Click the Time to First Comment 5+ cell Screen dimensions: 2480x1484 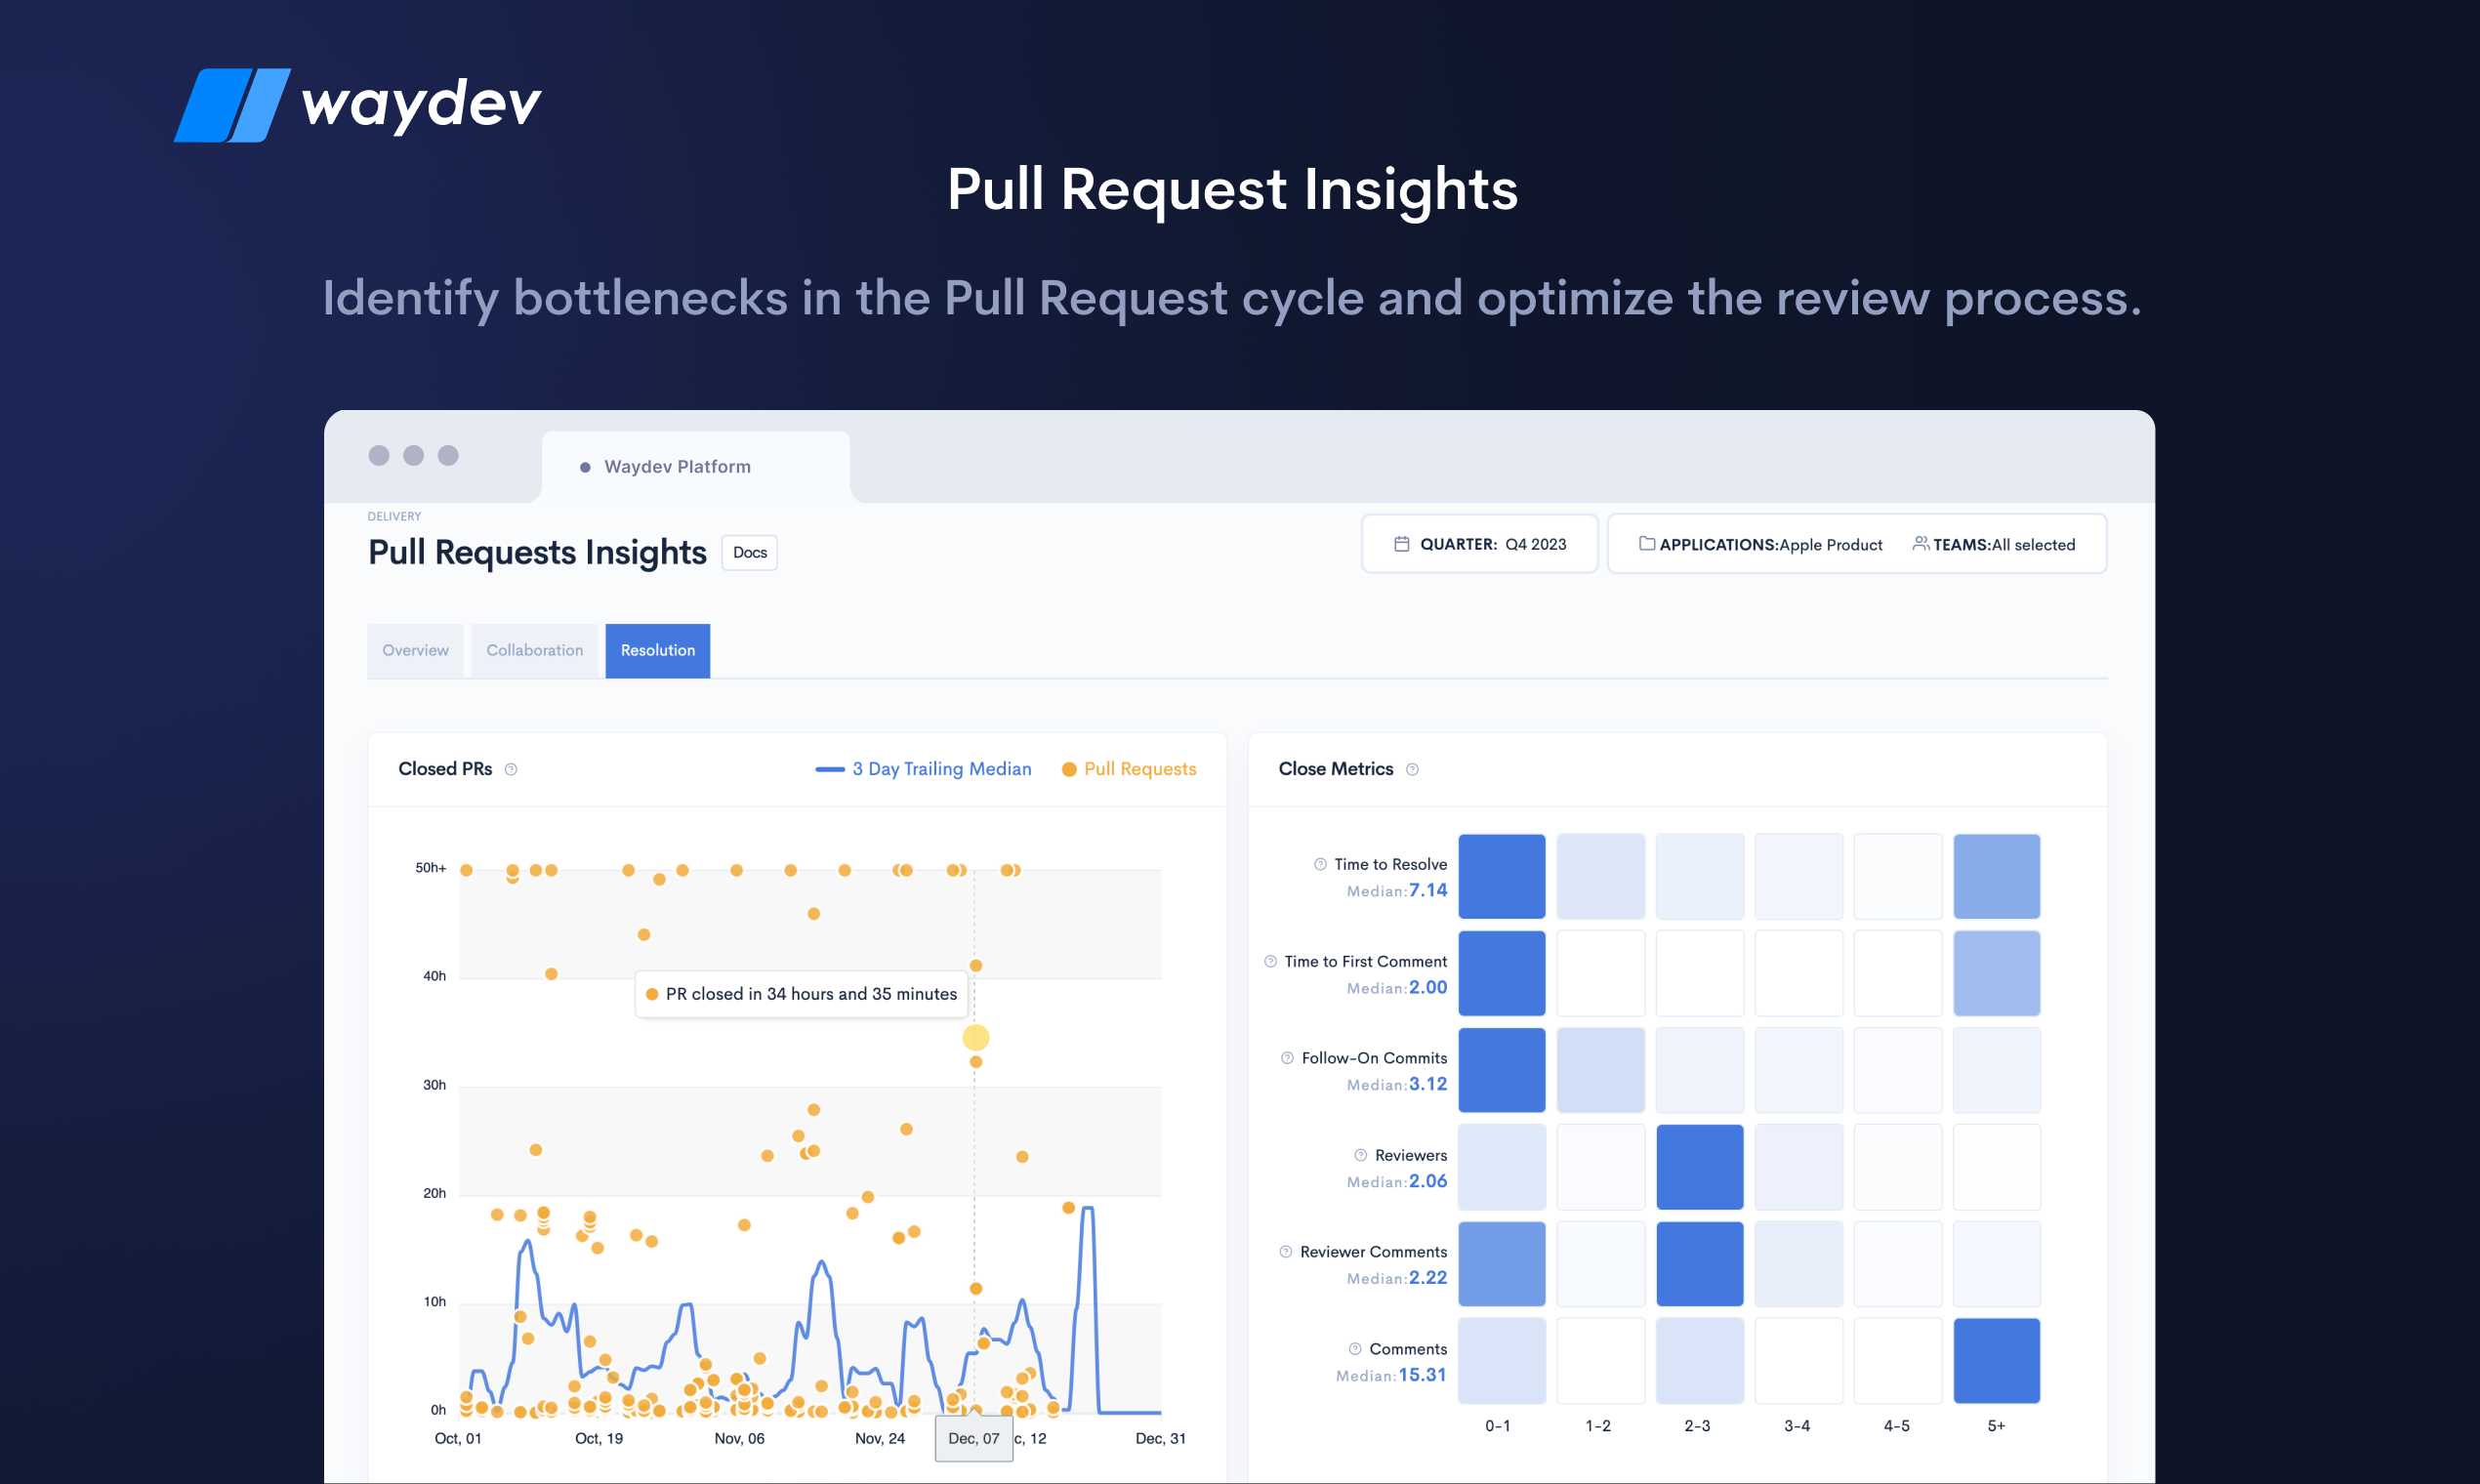[x=1996, y=973]
